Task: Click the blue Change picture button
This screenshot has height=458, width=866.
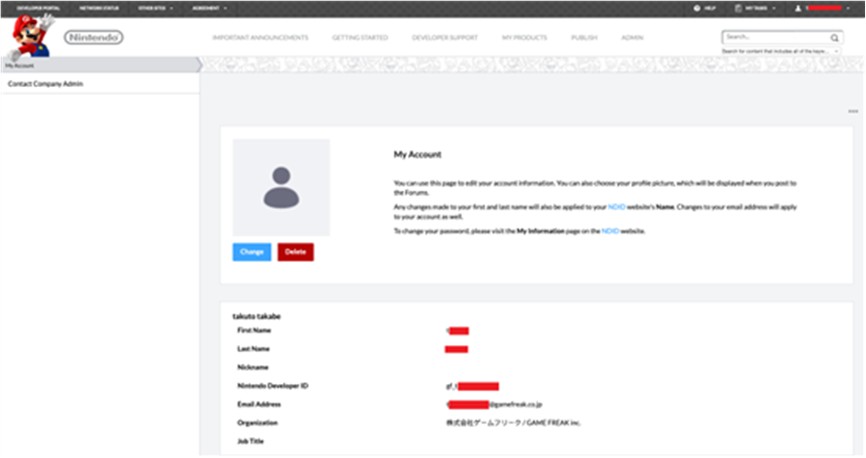Action: coord(252,252)
